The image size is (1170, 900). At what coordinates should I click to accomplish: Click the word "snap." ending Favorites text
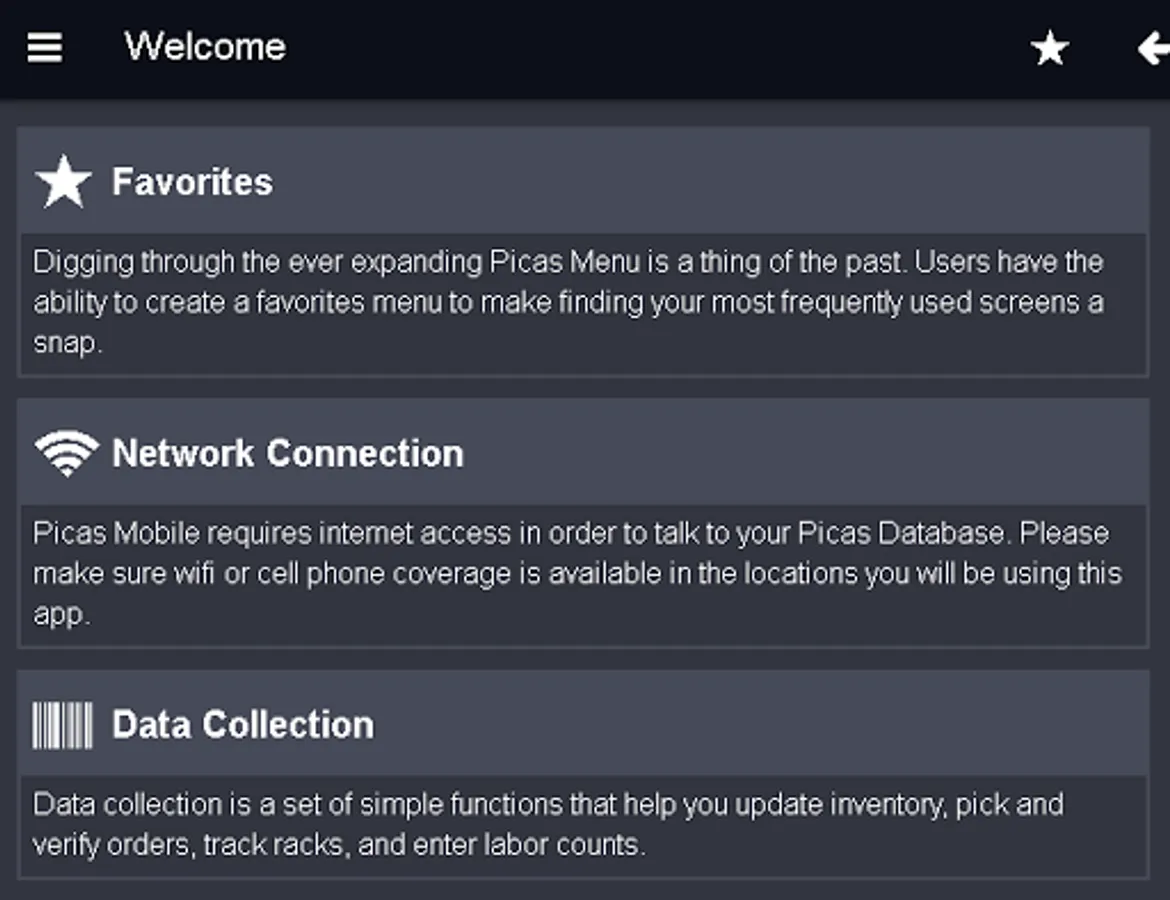point(68,343)
